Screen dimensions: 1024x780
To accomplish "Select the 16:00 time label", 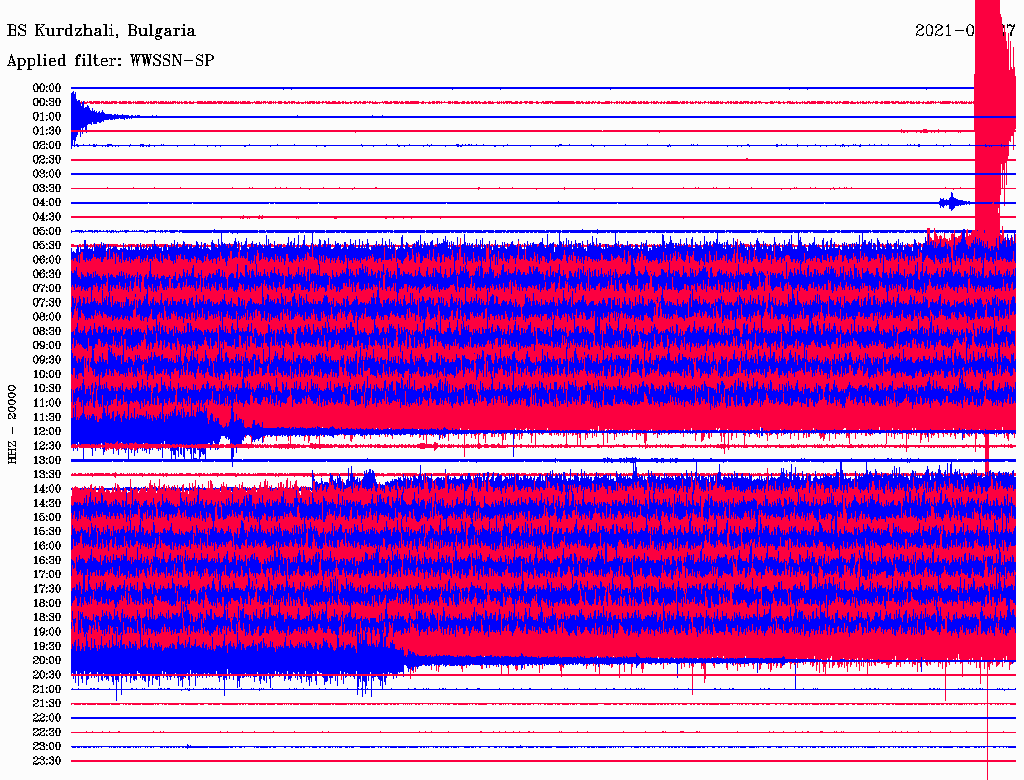I will click(47, 546).
